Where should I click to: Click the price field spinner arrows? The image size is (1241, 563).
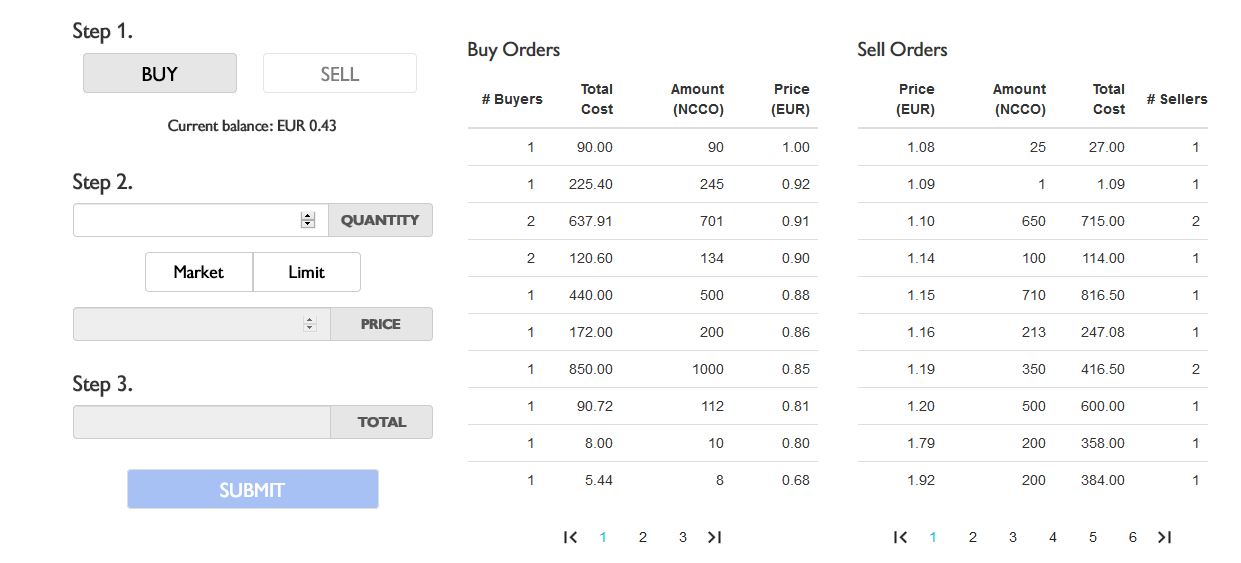click(309, 324)
